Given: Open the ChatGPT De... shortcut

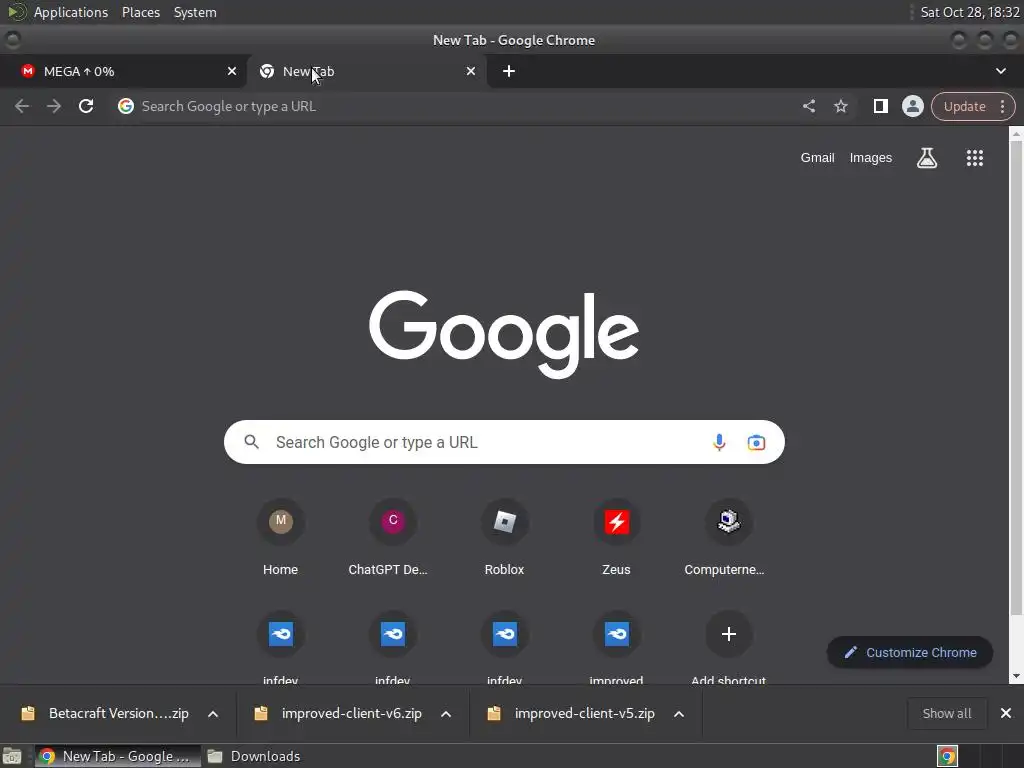Looking at the screenshot, I should [x=392, y=539].
